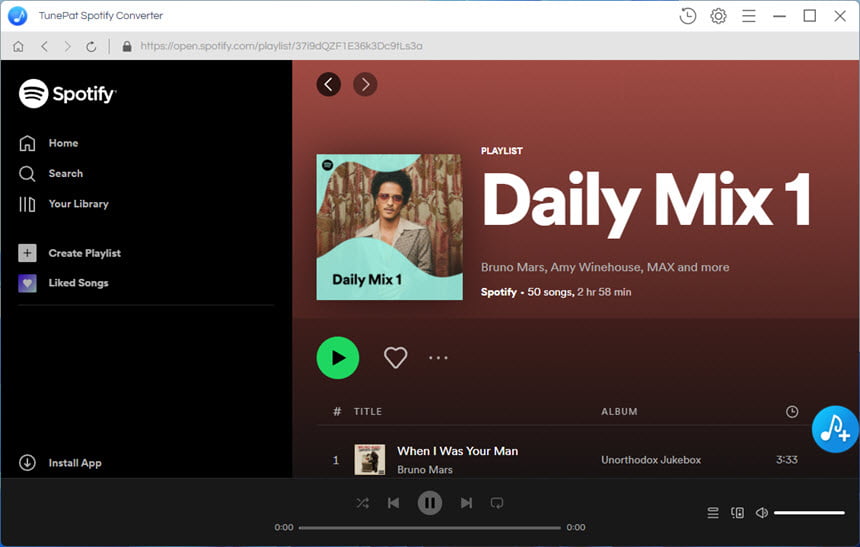
Task: Navigate back with round Spotify arrow
Action: [329, 84]
